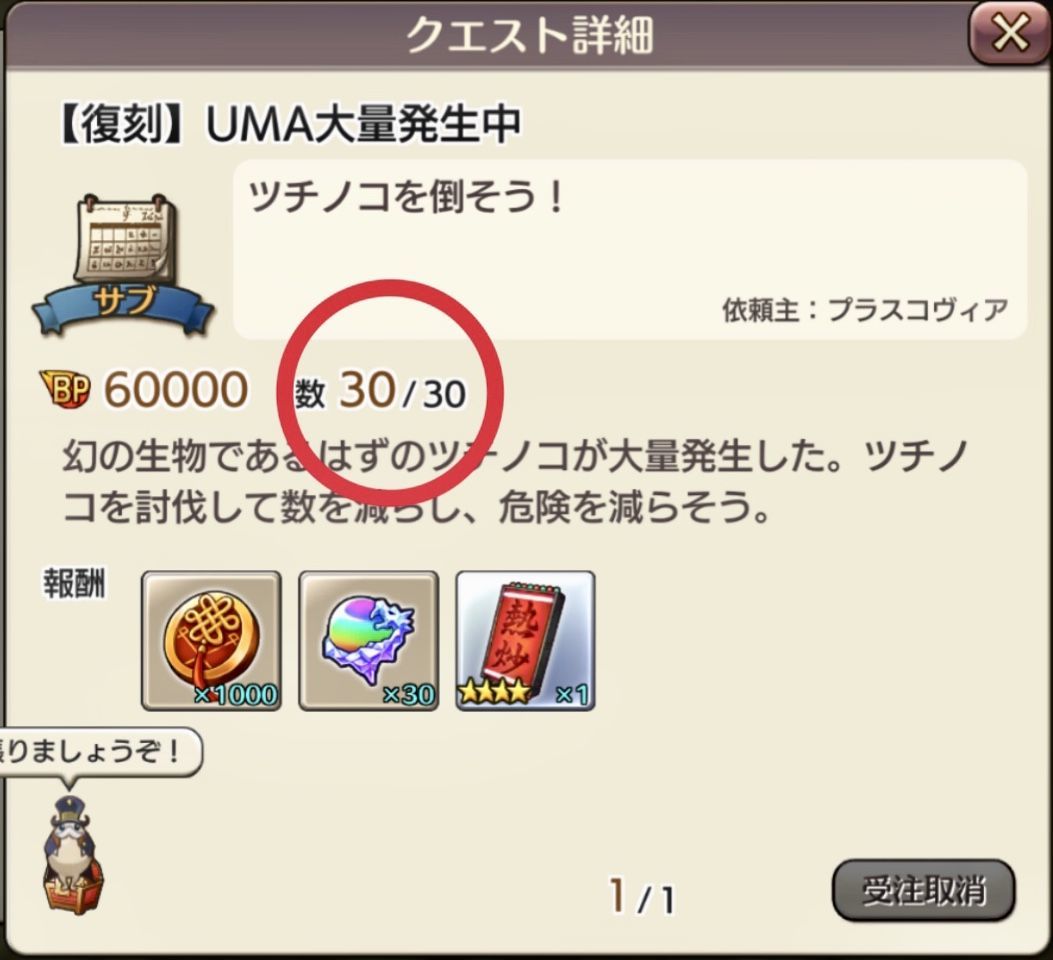Close the クエスト詳細 dialog with X

click(x=1010, y=34)
